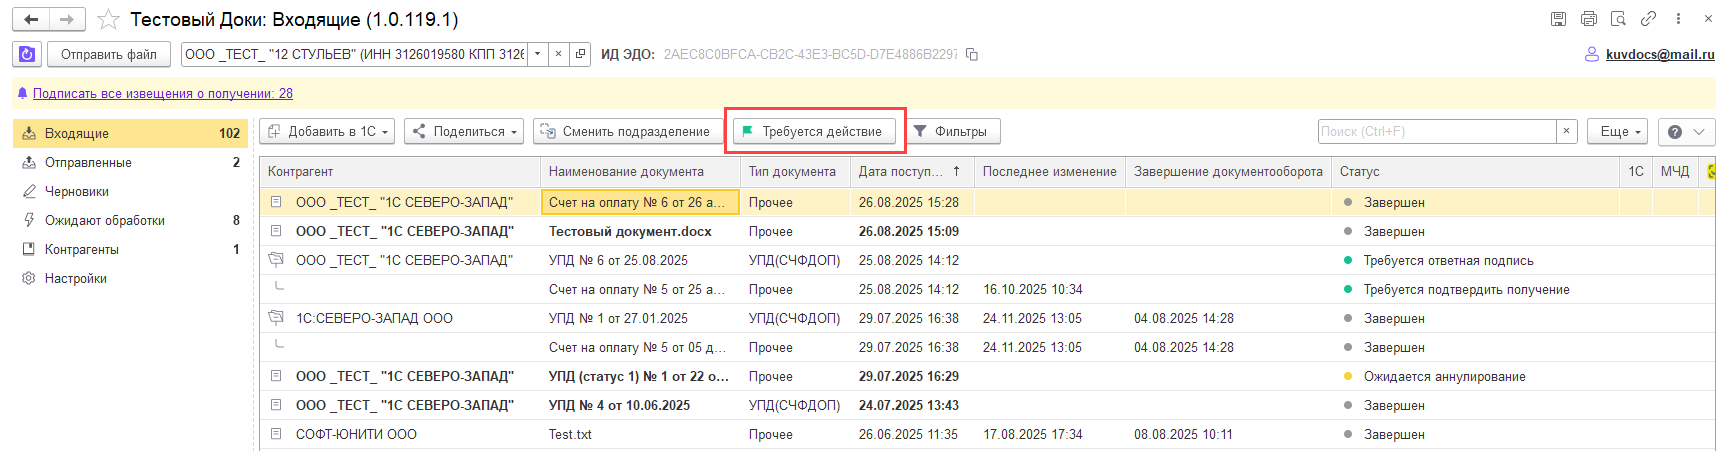The width and height of the screenshot is (1730, 451).
Task: Expand the organization dropdown arrow
Action: click(x=538, y=54)
